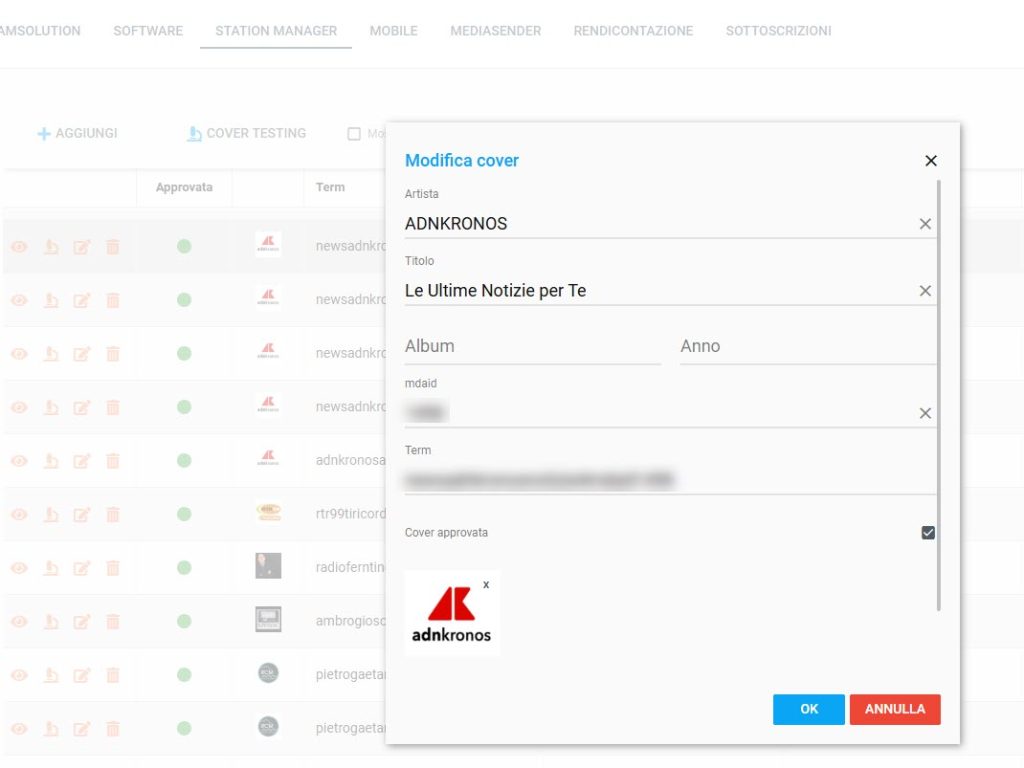Screen dimensions: 1024x768
Task: Clear the Titolo field with its X
Action: [925, 291]
